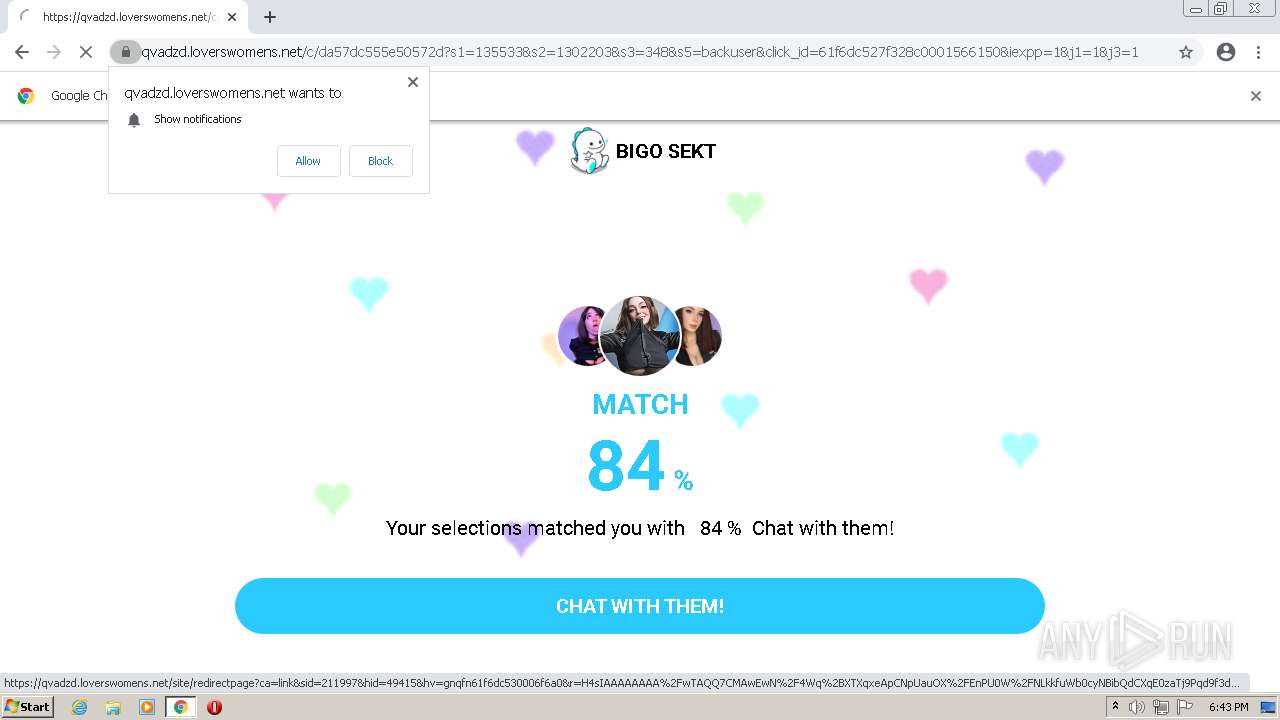The height and width of the screenshot is (720, 1280).
Task: Show hidden system tray icons
Action: (x=1115, y=707)
